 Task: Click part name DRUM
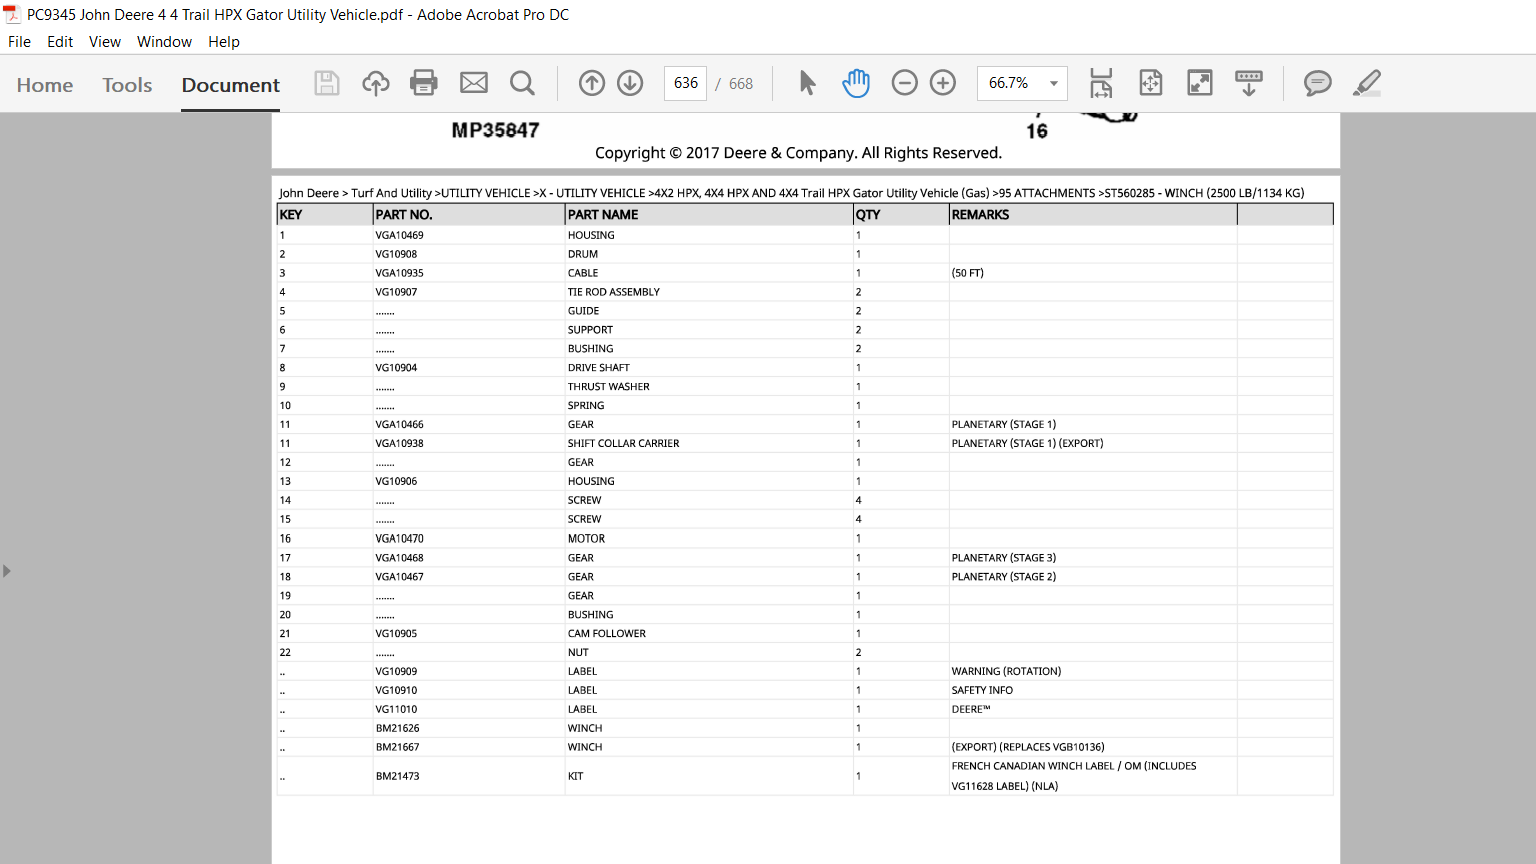point(583,254)
